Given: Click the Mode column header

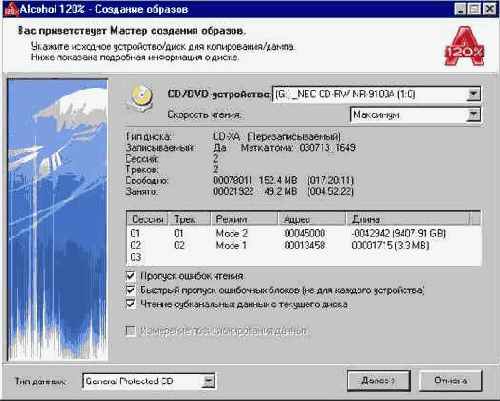Looking at the screenshot, I should point(244,219).
